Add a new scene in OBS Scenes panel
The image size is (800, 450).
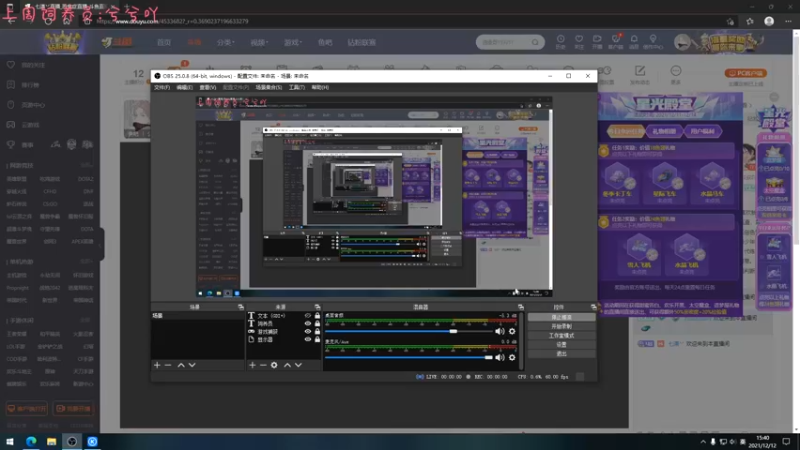click(x=157, y=365)
